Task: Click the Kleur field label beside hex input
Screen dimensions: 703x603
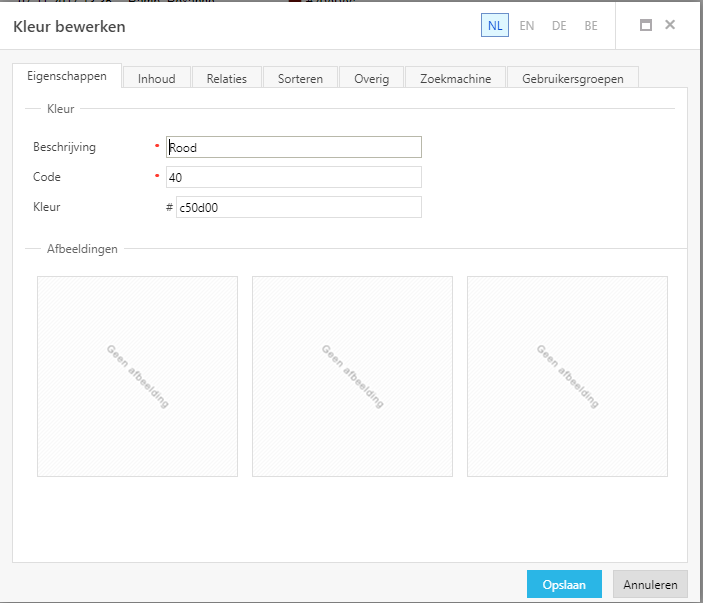Action: (x=47, y=207)
